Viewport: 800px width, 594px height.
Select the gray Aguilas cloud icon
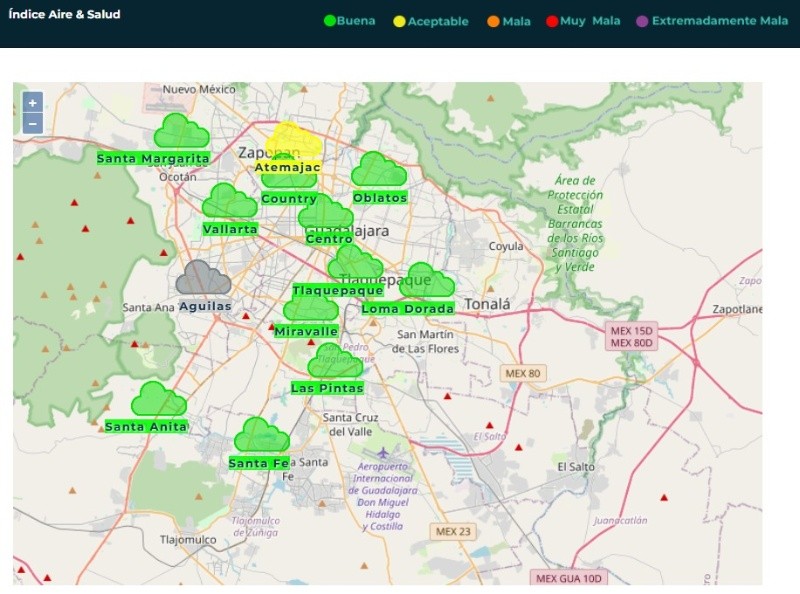[203, 279]
